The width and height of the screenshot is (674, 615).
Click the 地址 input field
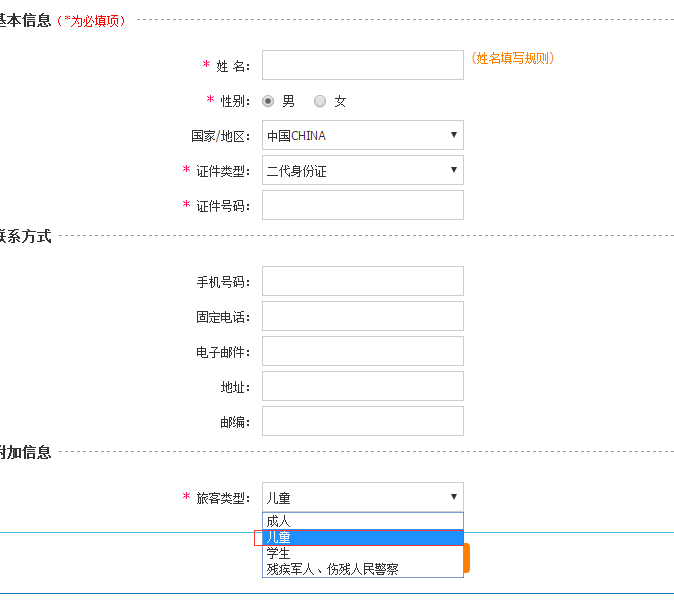362,387
